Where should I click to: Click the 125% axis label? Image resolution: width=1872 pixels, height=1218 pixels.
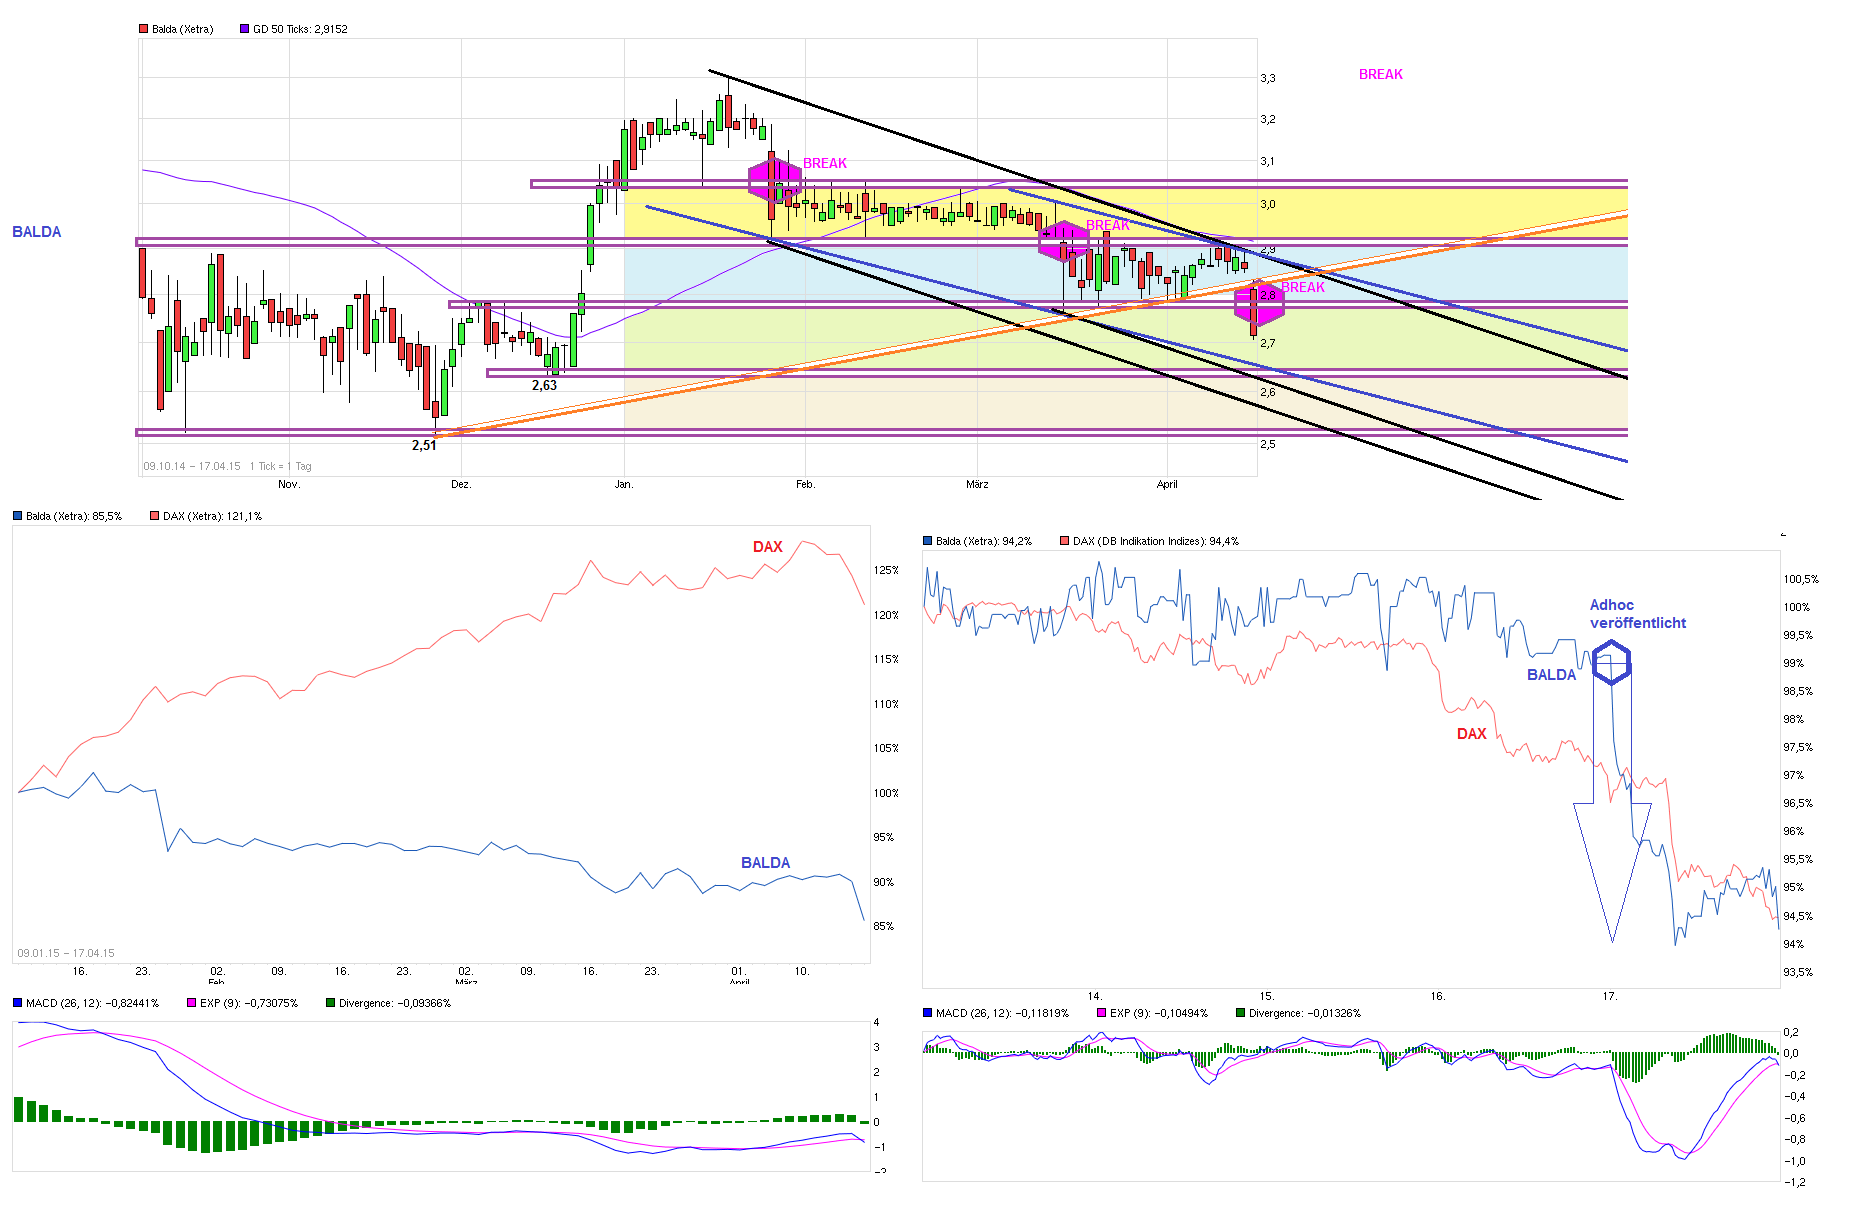coord(886,570)
